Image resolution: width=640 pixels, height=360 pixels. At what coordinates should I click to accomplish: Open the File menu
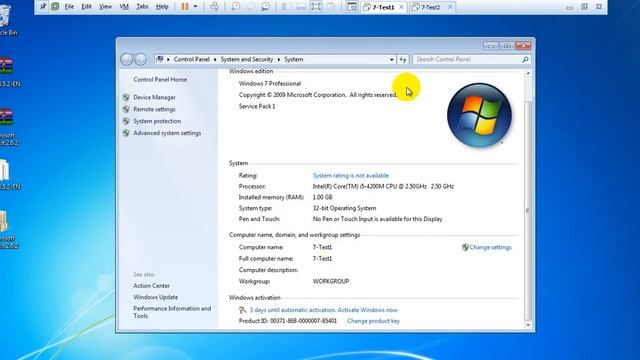[69, 7]
